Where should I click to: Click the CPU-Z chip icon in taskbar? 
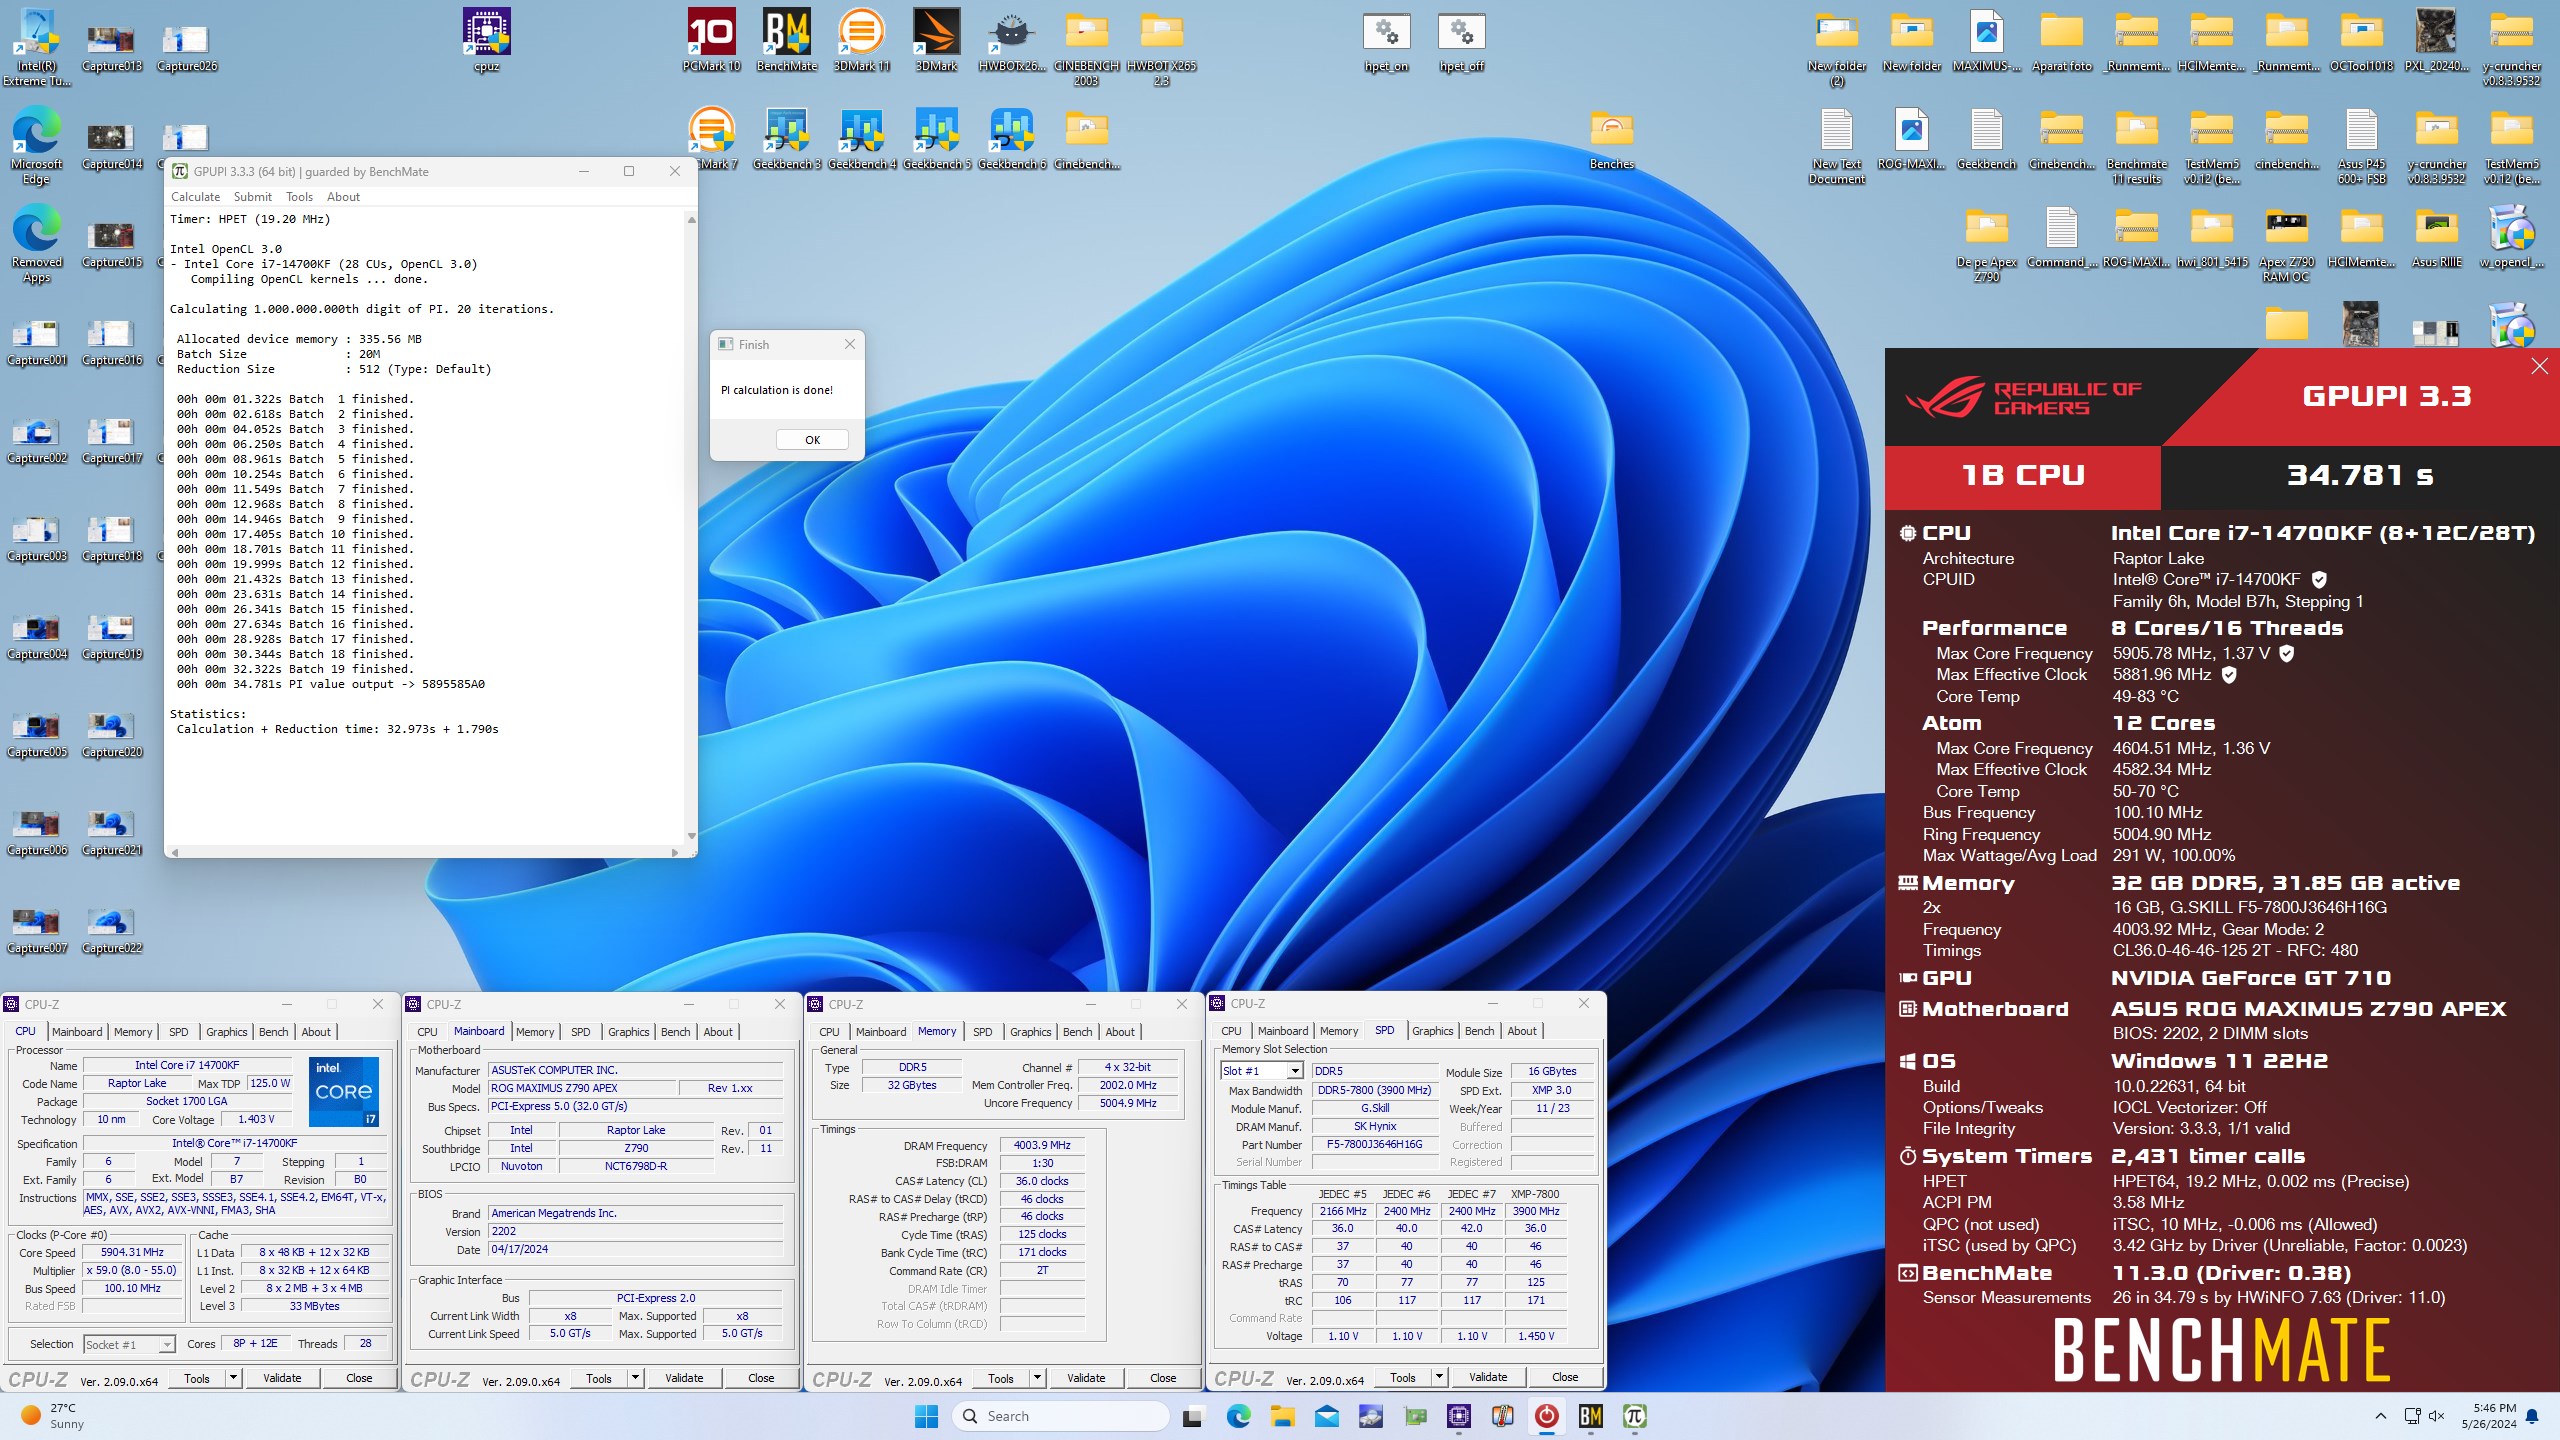[x=1458, y=1416]
